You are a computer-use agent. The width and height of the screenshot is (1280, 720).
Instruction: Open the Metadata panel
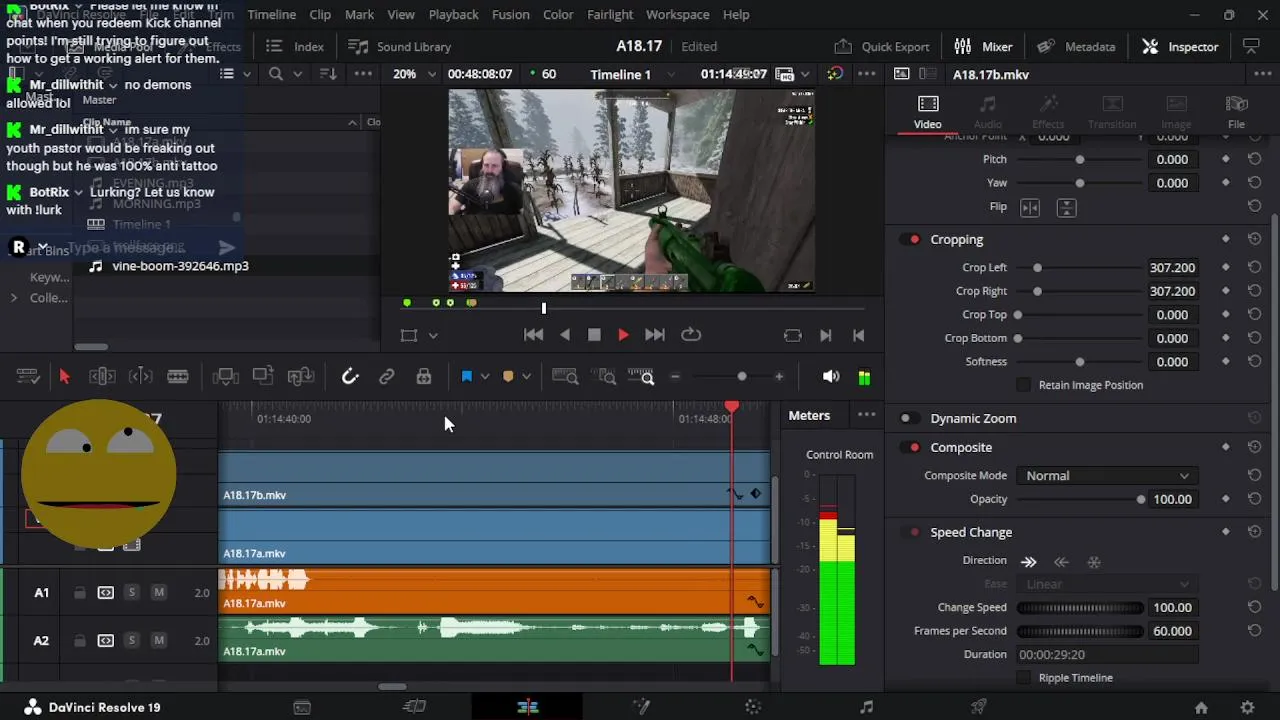[1076, 47]
